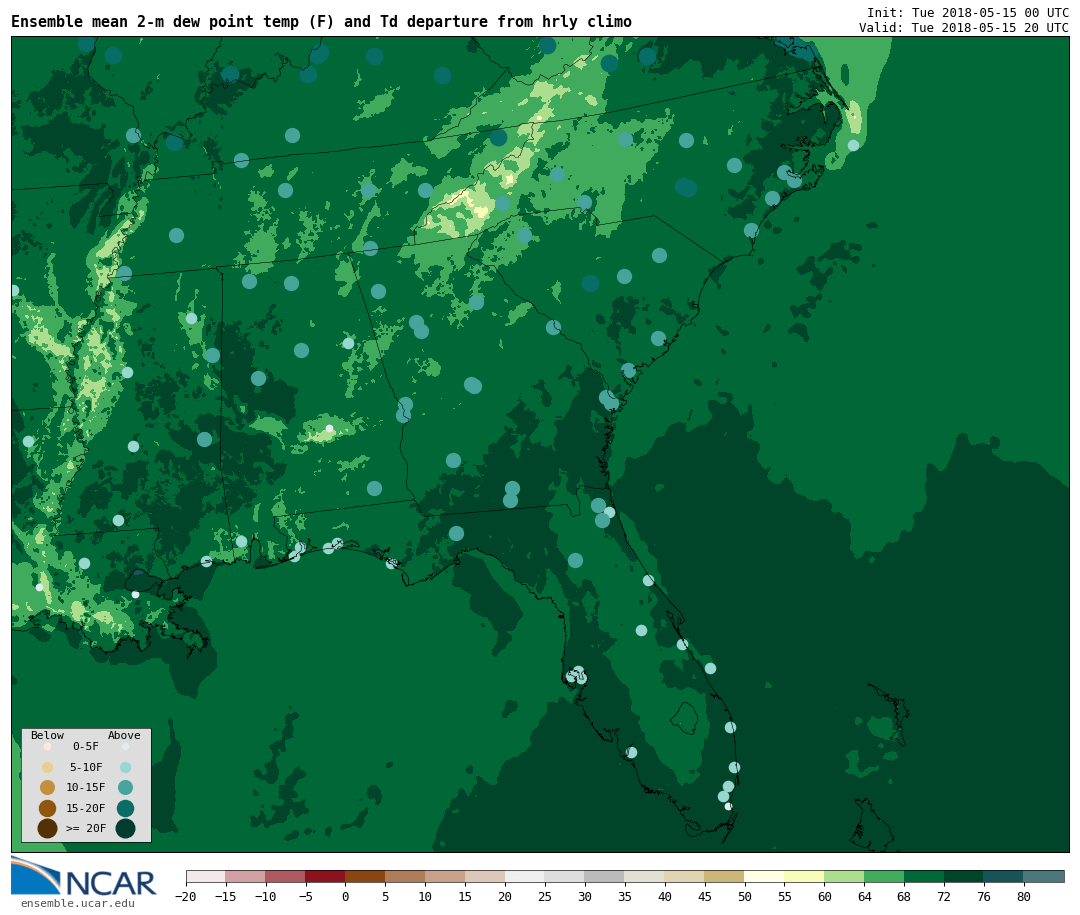The image size is (1080, 915).
Task: Click the 'Below' legend column header
Action: 48,735
